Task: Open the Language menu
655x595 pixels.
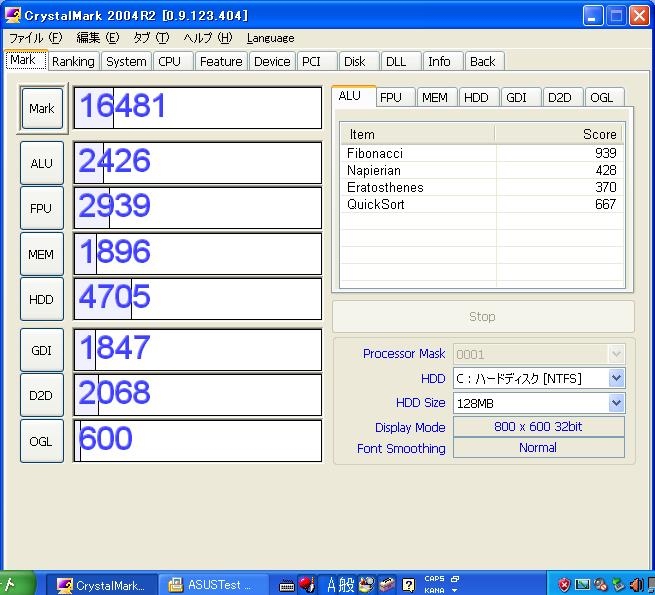Action: (270, 38)
